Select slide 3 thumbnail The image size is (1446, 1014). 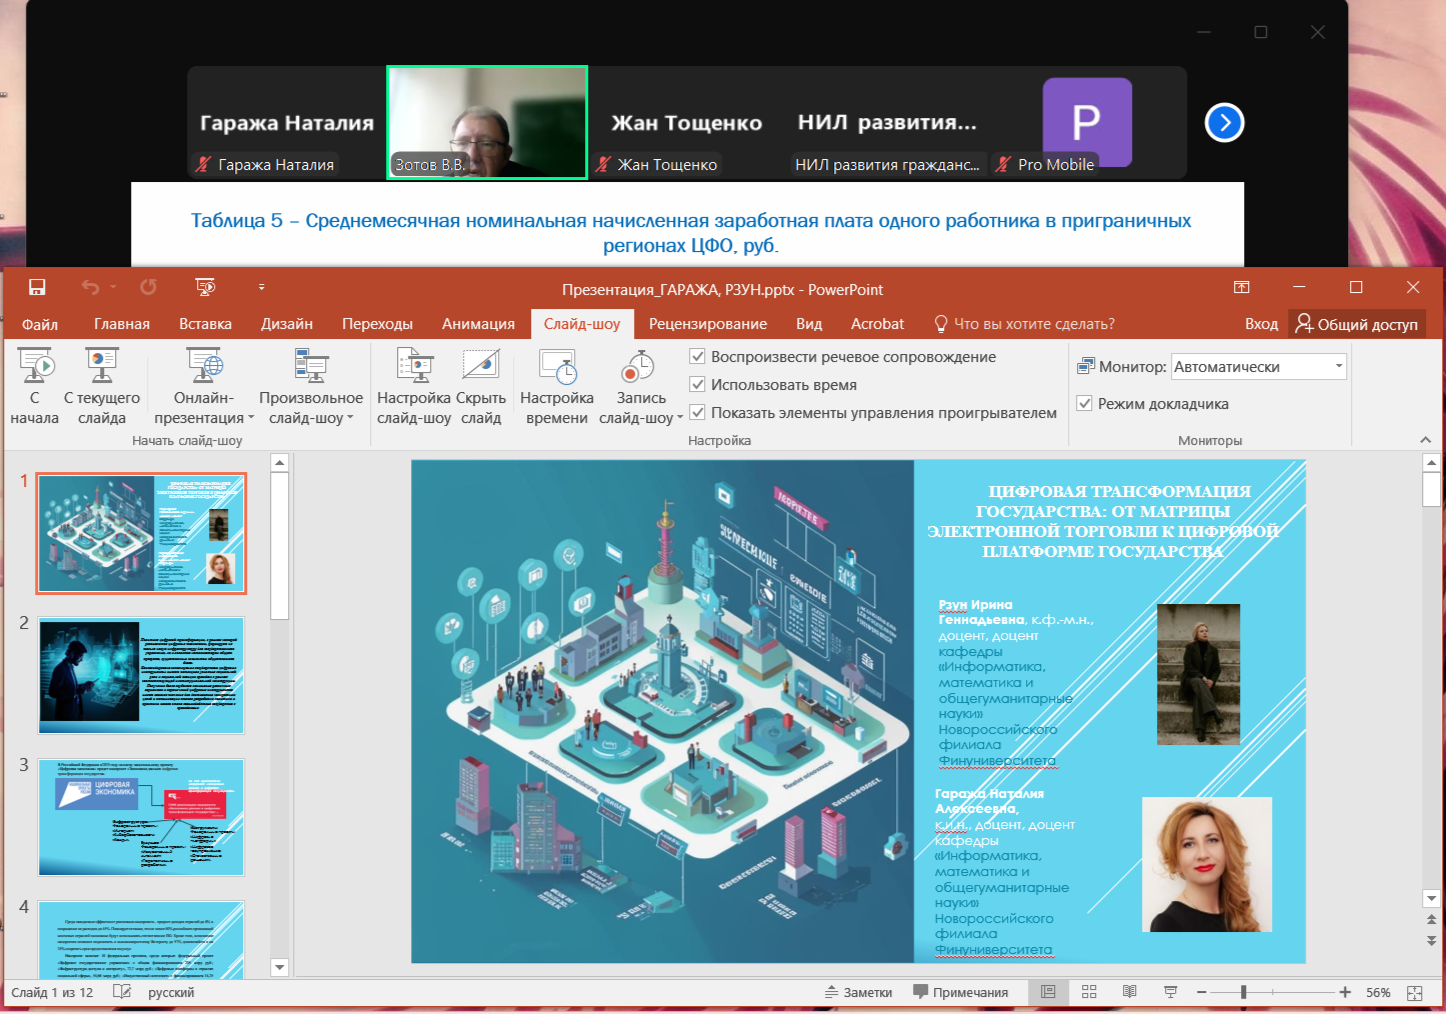click(141, 817)
